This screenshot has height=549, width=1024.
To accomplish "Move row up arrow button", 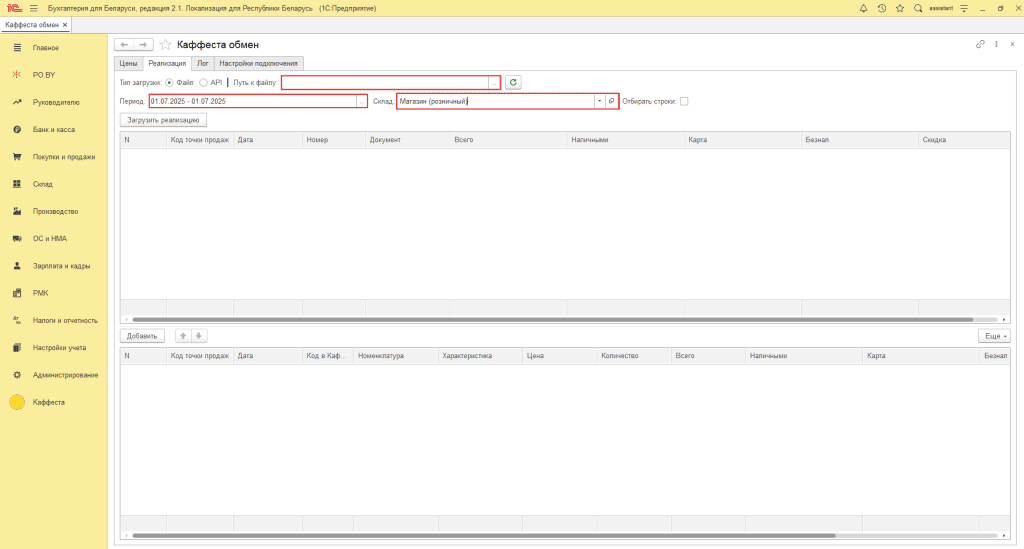I will point(183,336).
